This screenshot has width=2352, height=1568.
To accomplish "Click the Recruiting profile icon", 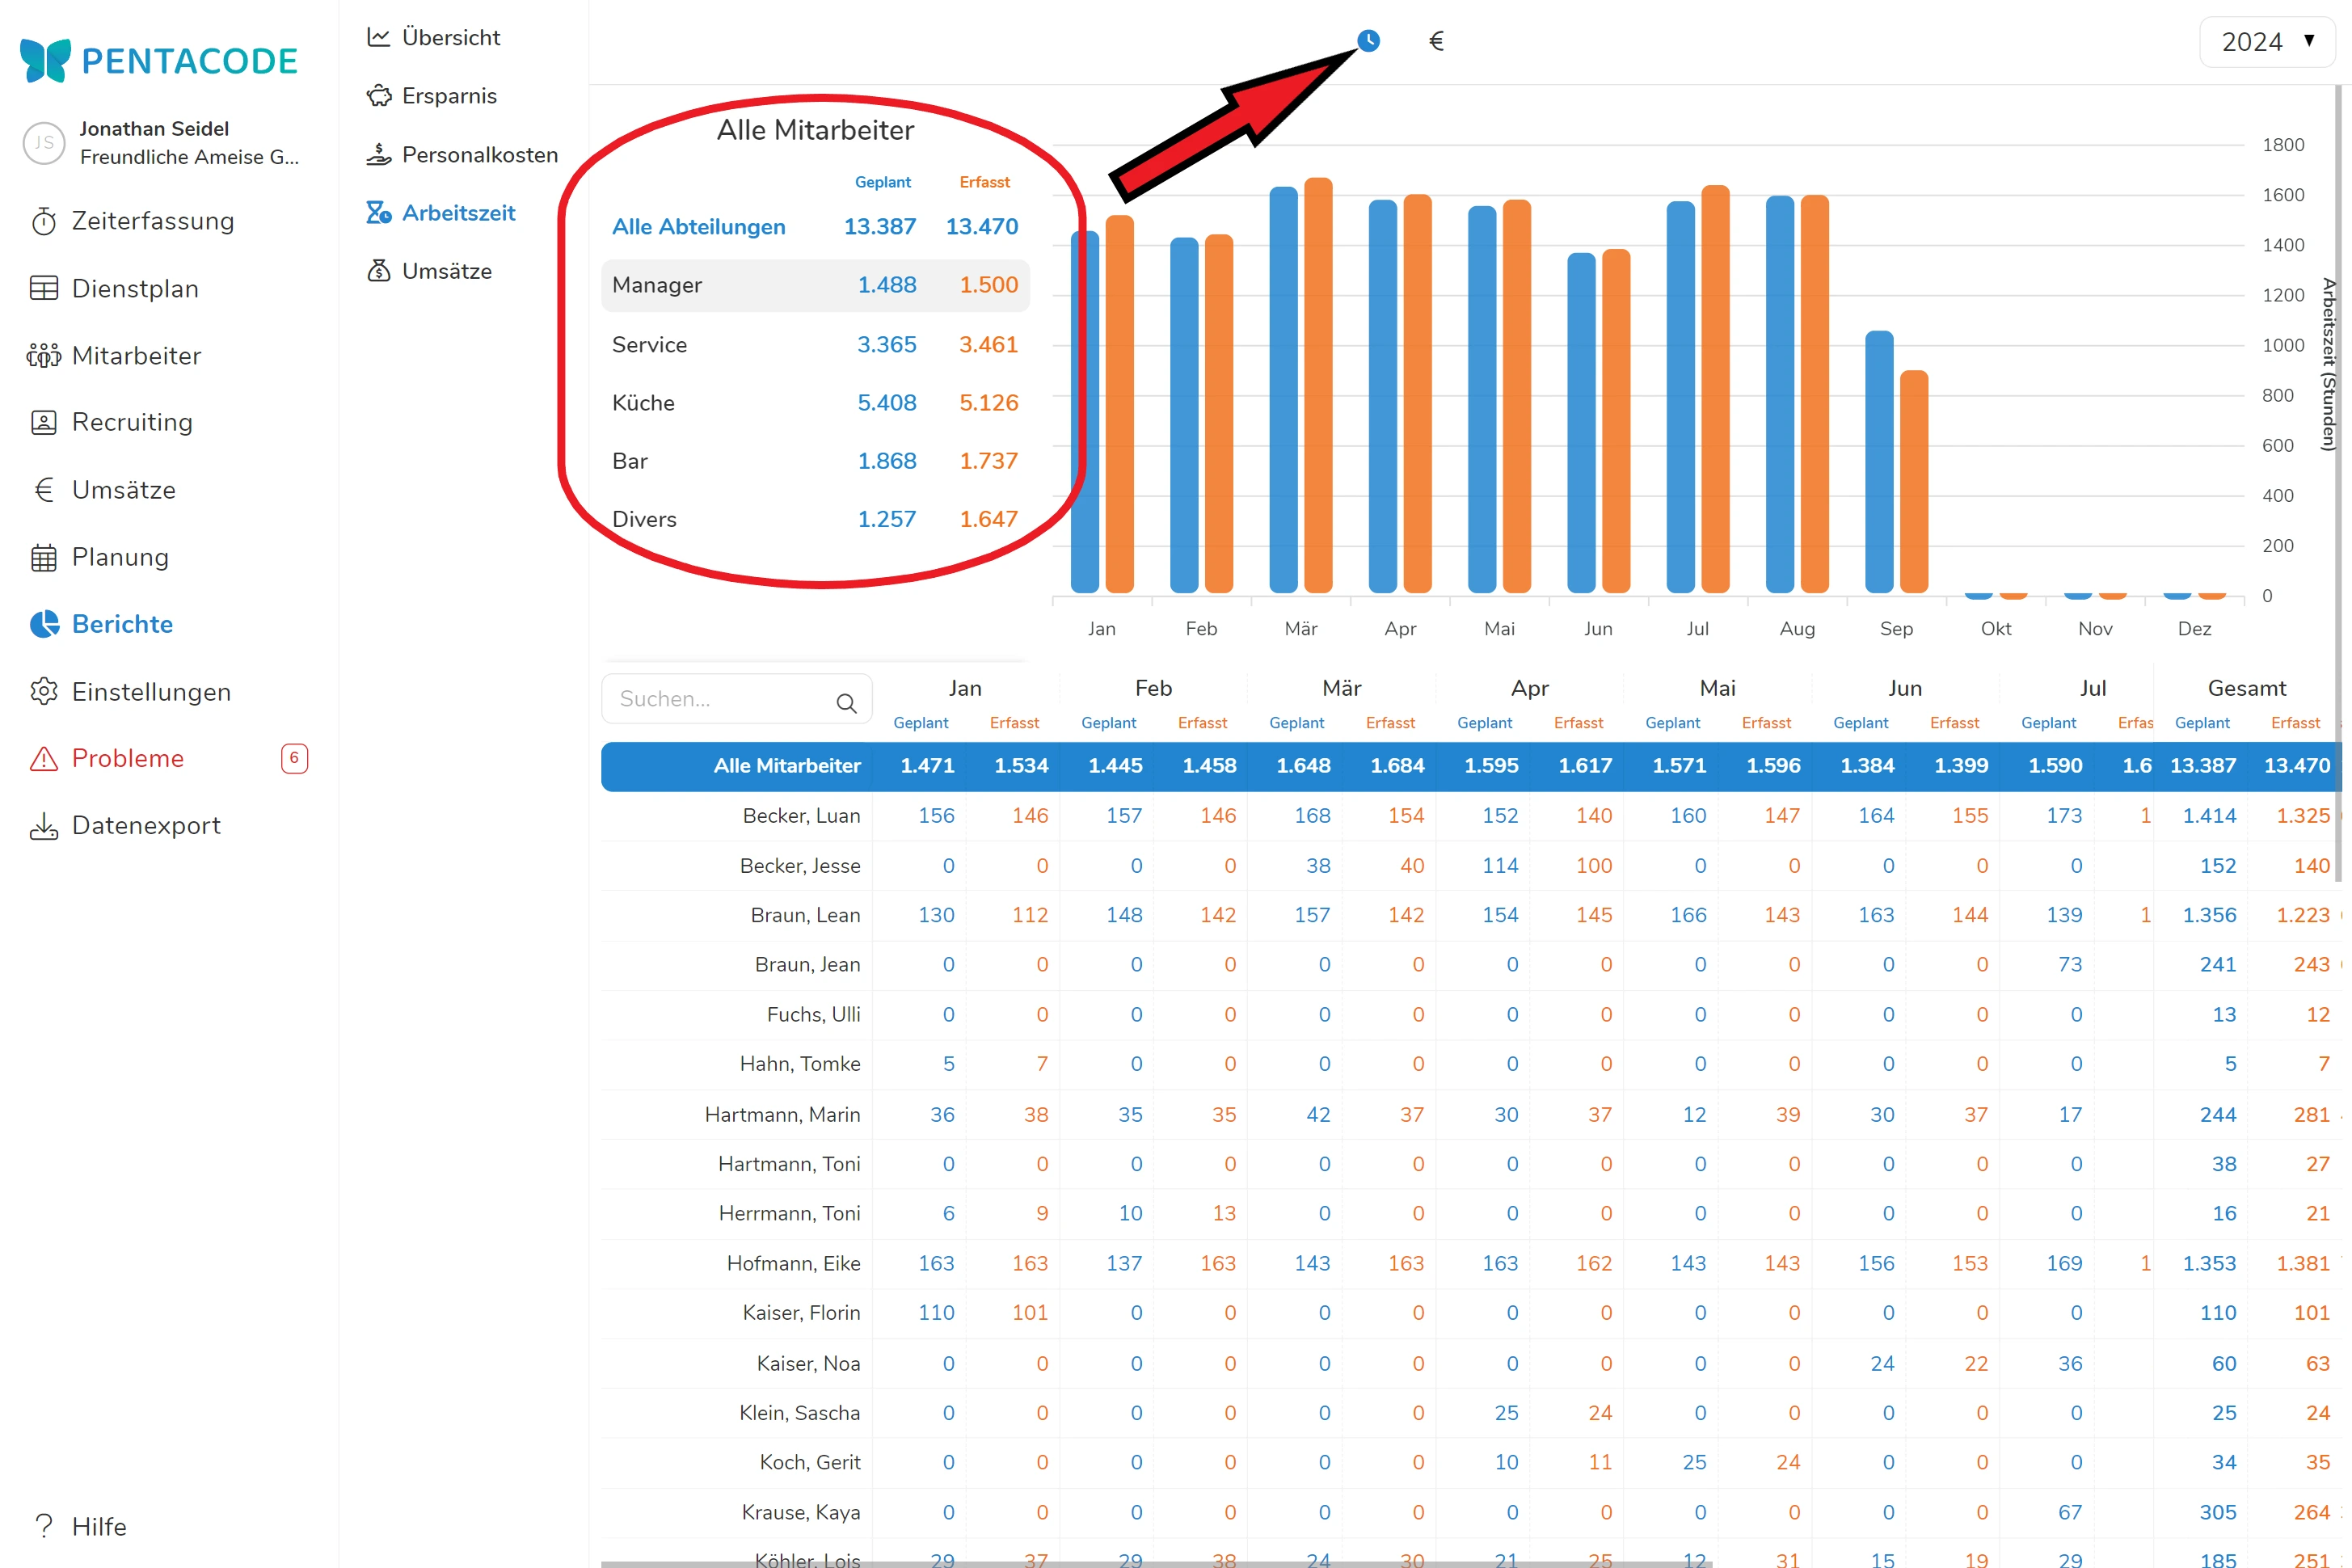I will coord(44,422).
